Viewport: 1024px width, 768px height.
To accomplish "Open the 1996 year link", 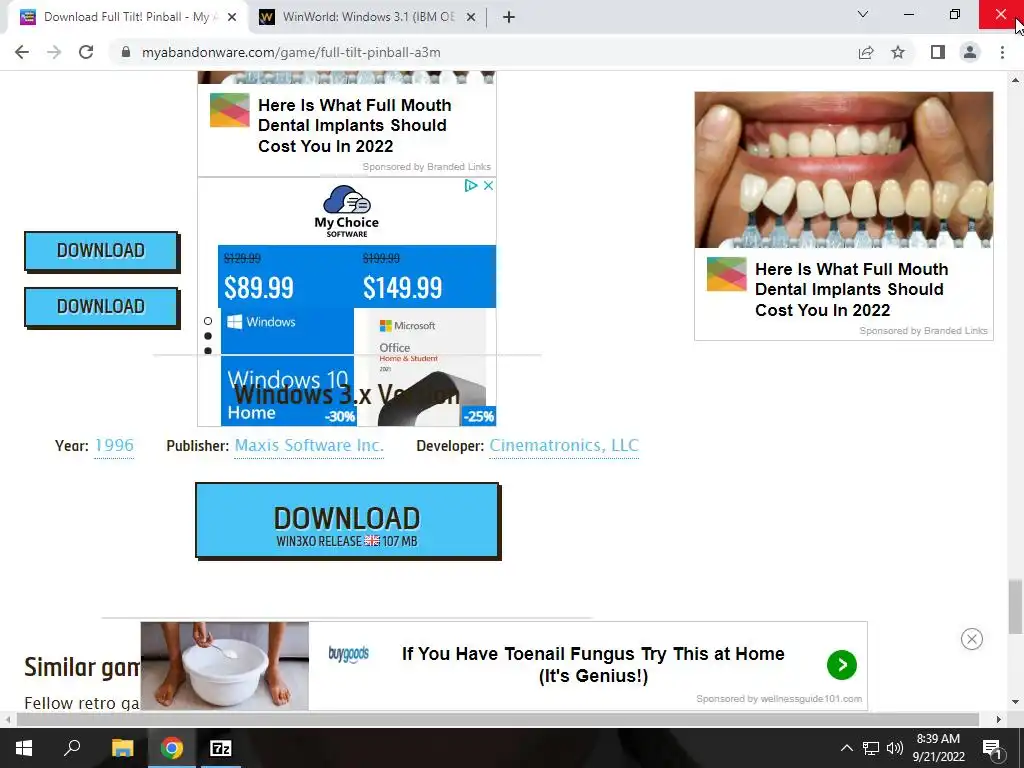I will 114,445.
